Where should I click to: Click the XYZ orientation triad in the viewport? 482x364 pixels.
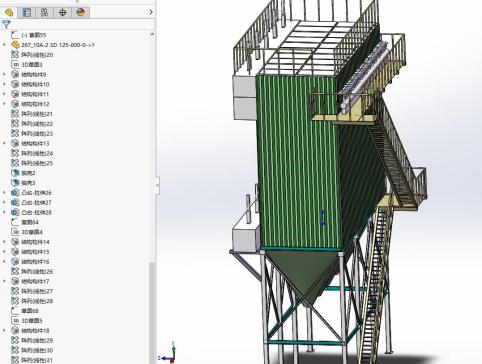click(168, 353)
